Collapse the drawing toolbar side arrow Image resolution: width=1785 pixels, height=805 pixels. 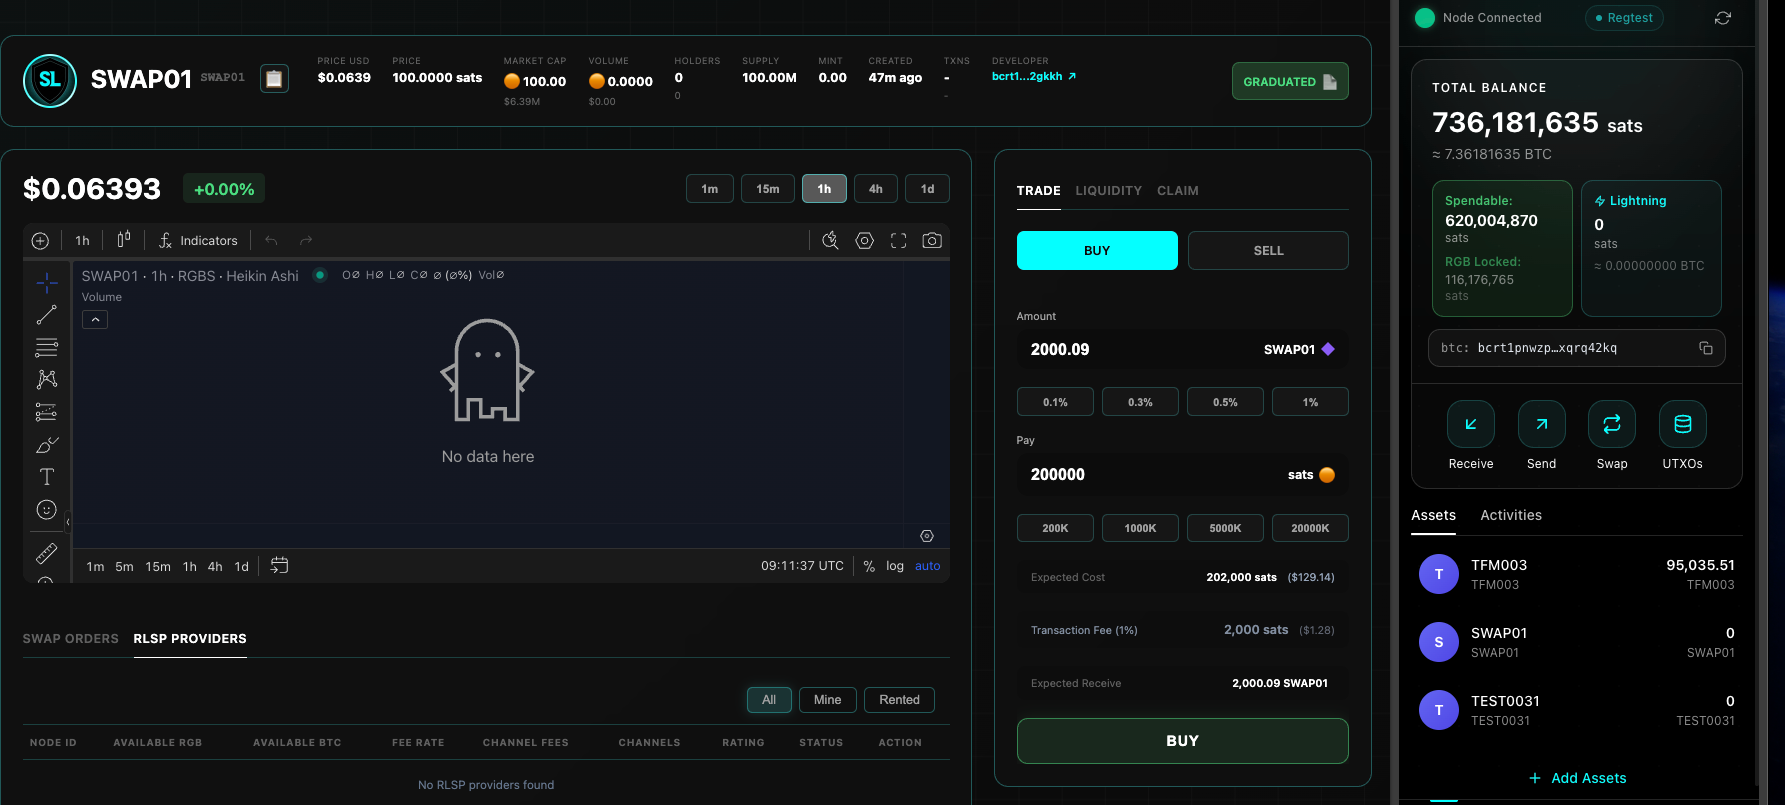point(68,521)
